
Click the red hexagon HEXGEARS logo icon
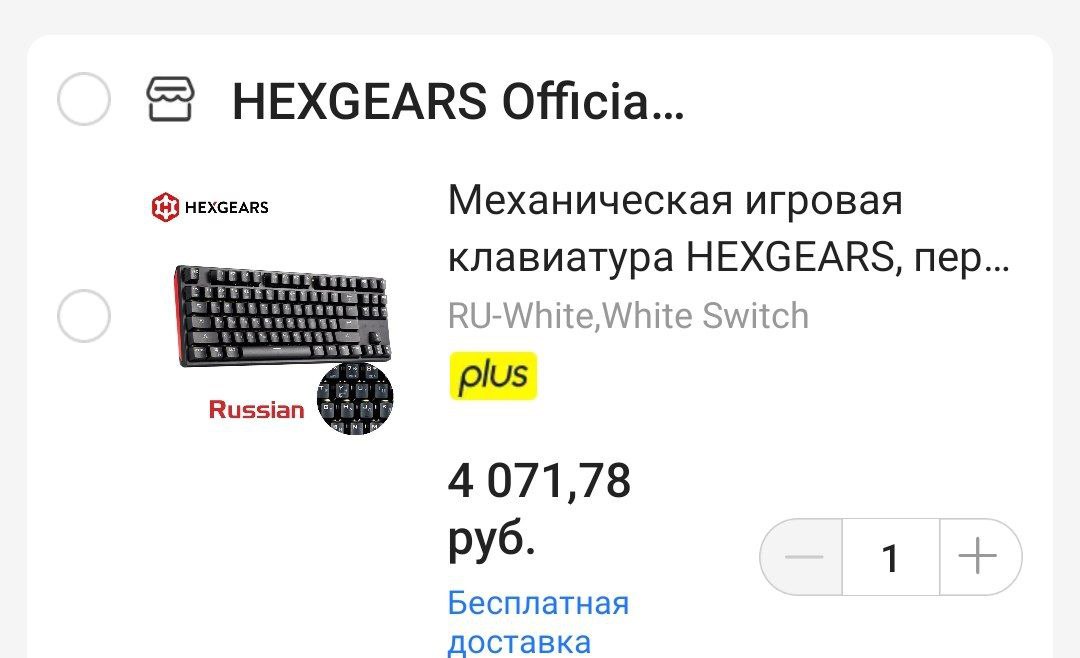[x=165, y=207]
